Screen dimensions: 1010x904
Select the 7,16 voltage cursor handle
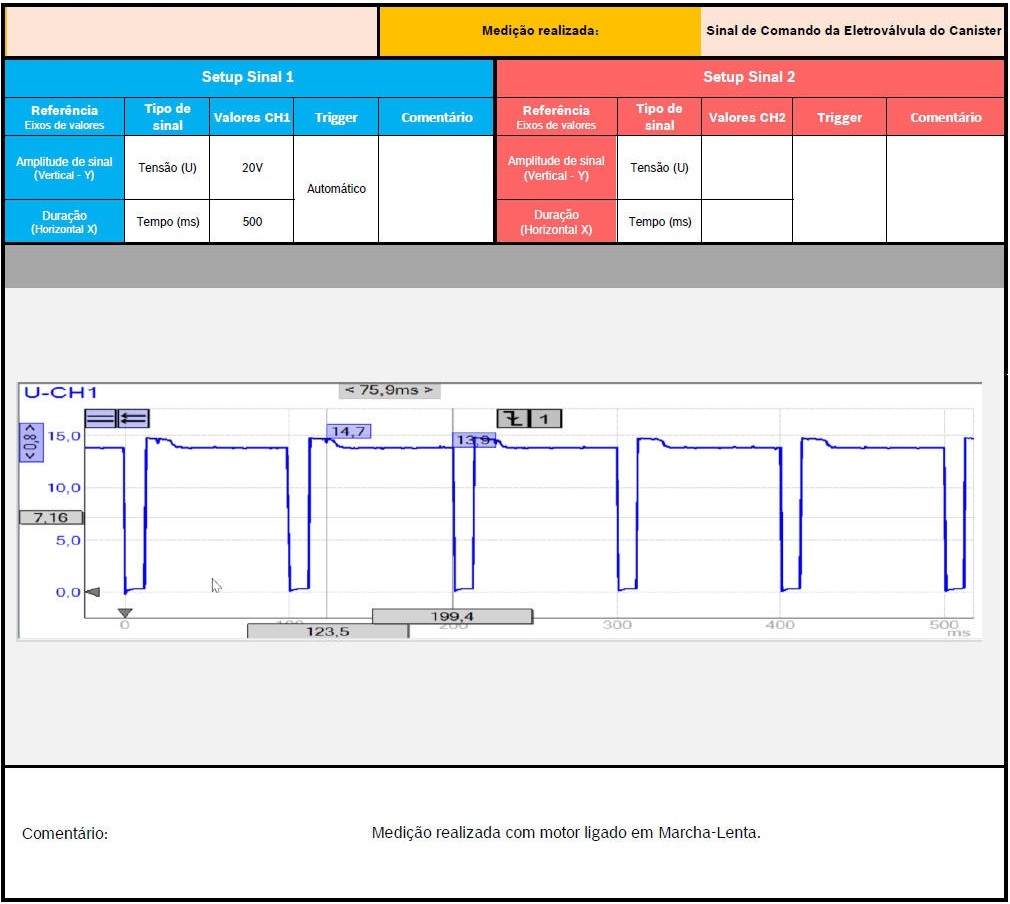(x=50, y=517)
